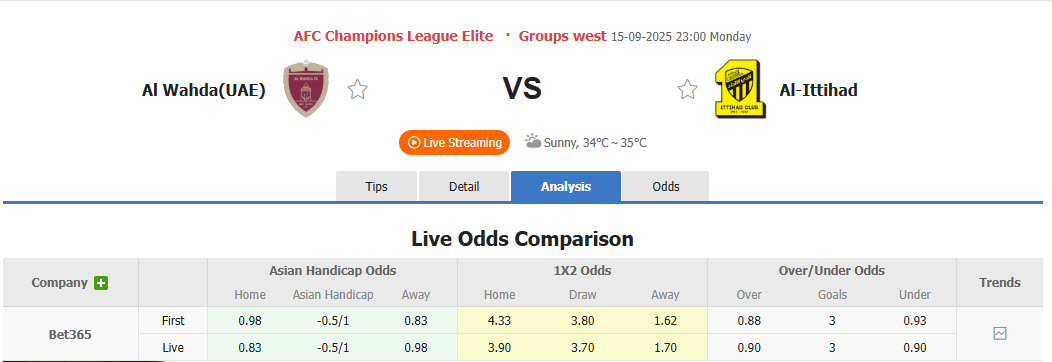Switch to the Tips tab
The height and width of the screenshot is (362, 1052).
(376, 186)
